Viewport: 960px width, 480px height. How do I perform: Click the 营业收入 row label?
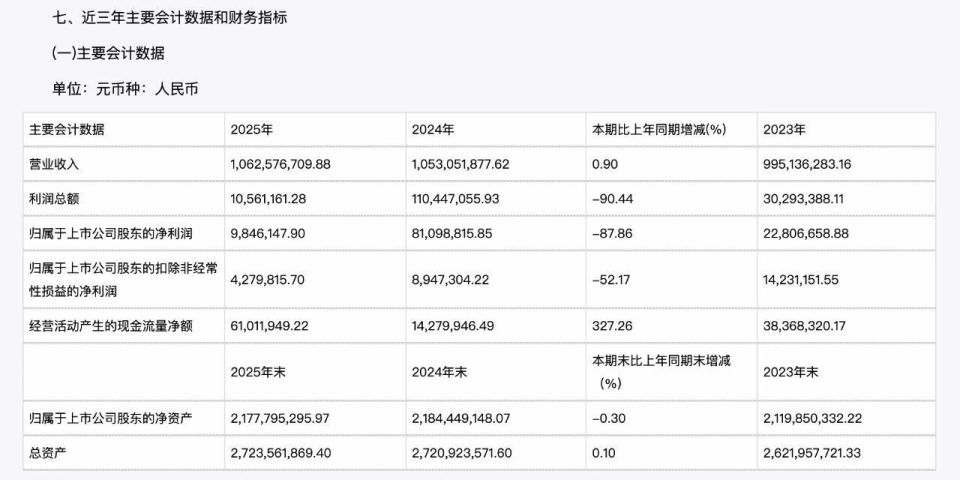coord(54,163)
